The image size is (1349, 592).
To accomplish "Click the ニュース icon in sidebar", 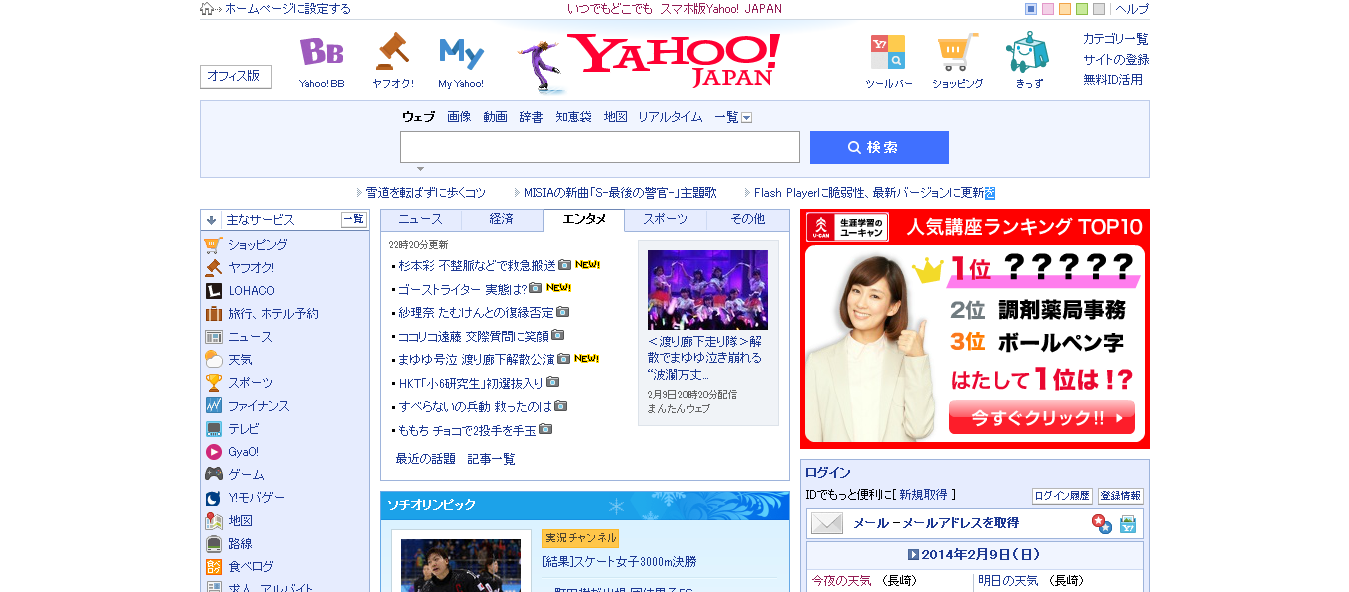I will pyautogui.click(x=213, y=337).
